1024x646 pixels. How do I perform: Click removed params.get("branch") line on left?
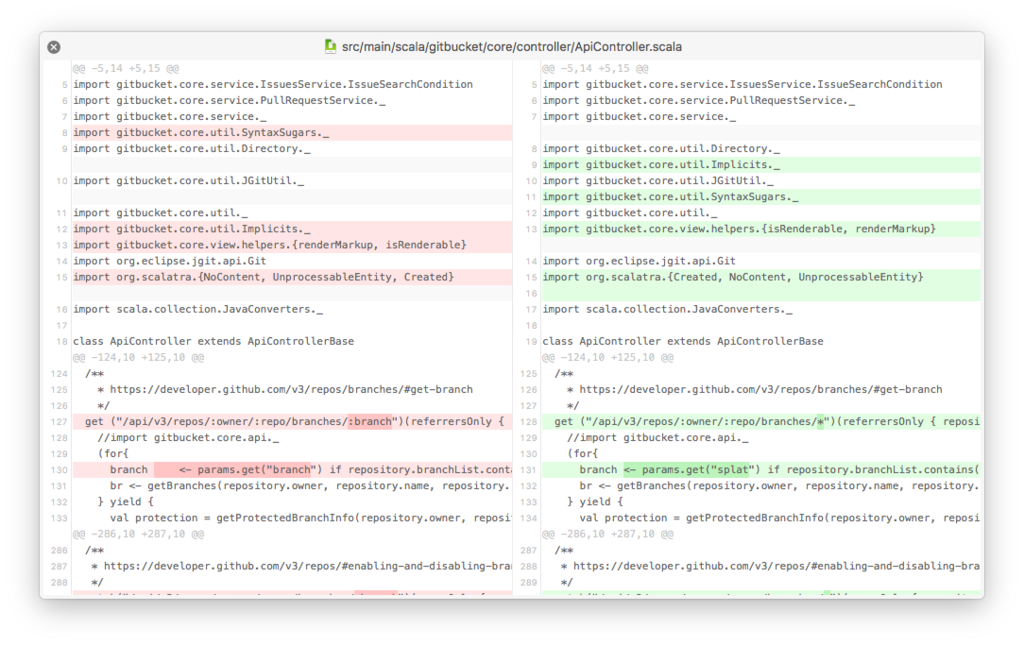pyautogui.click(x=292, y=470)
